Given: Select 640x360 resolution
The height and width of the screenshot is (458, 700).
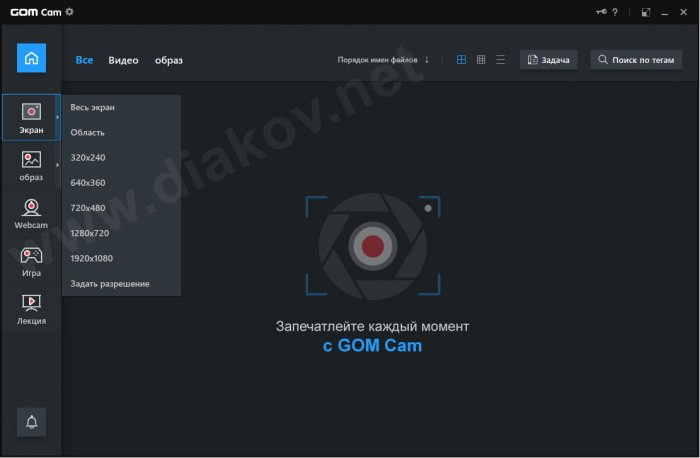Looking at the screenshot, I should [121, 183].
